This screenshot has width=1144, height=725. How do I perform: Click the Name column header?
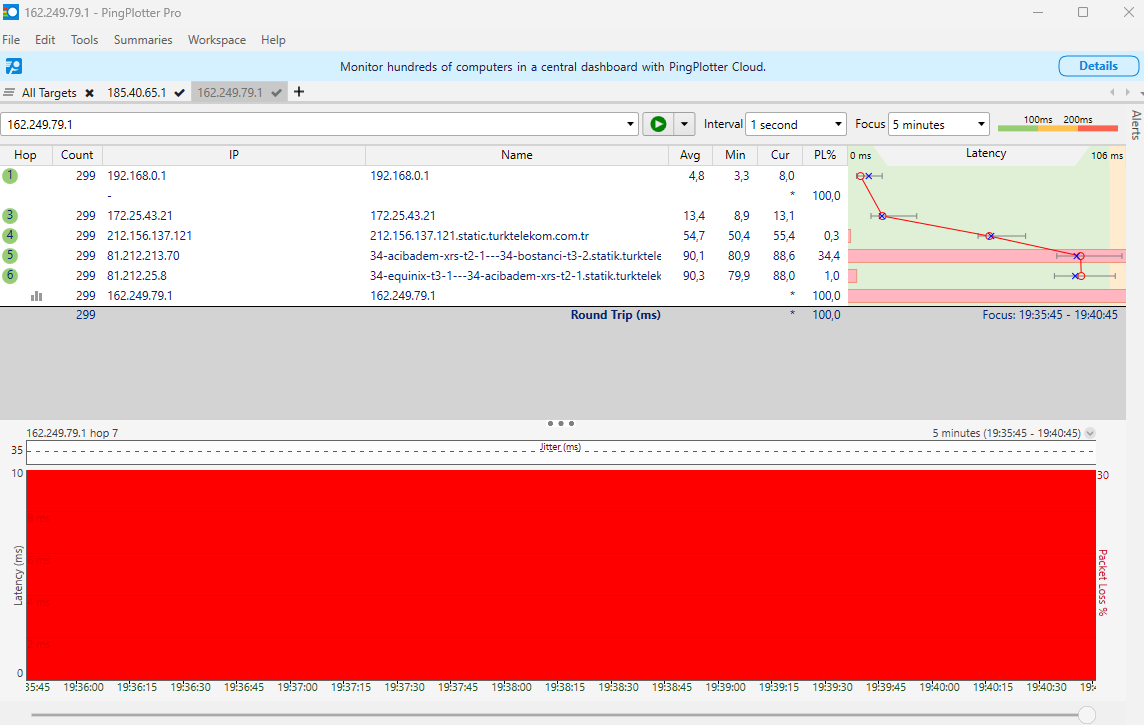click(517, 155)
